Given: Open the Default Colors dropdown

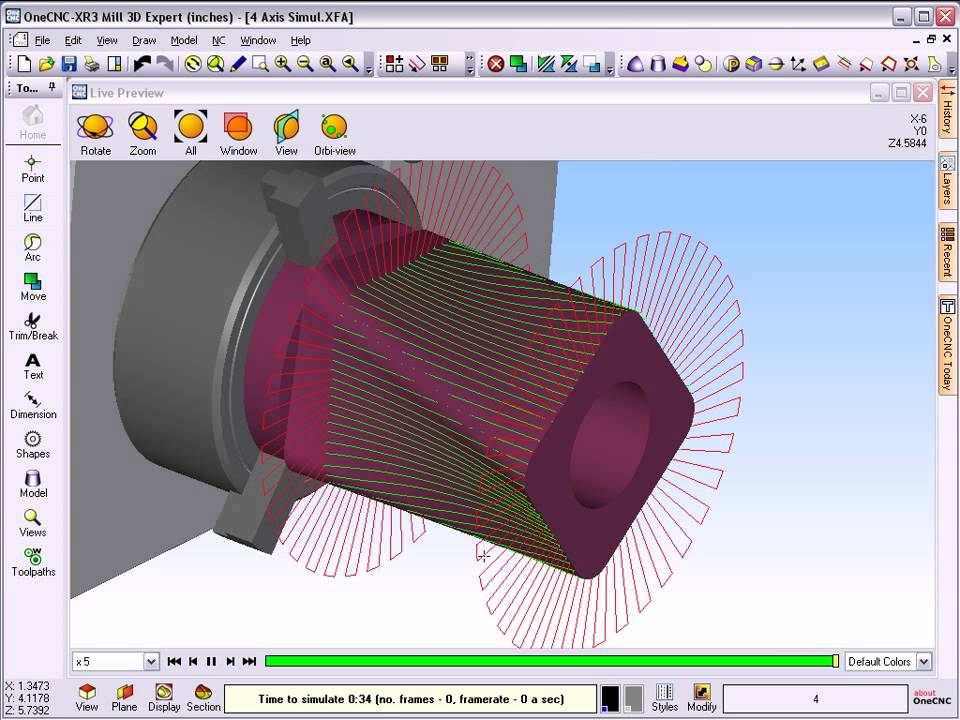Looking at the screenshot, I should point(924,662).
